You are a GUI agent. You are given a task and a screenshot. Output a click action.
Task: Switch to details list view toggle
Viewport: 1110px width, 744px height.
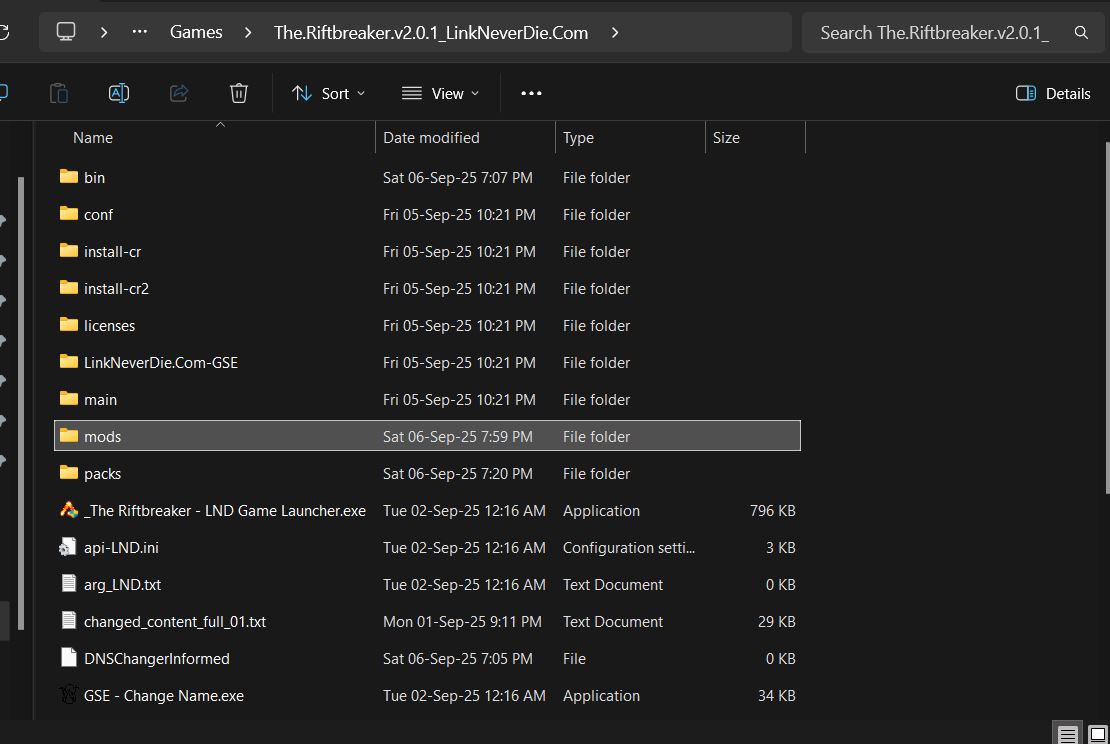(1067, 735)
